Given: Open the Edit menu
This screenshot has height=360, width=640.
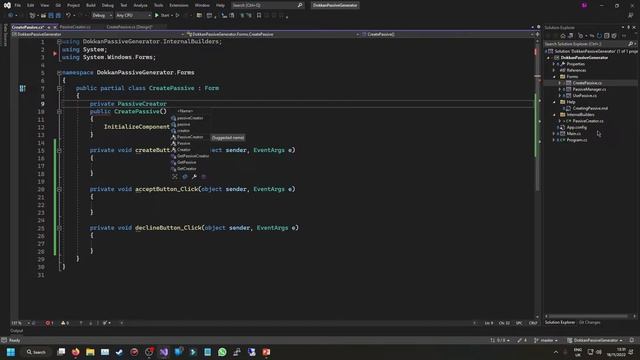Looking at the screenshot, I should point(31,5).
